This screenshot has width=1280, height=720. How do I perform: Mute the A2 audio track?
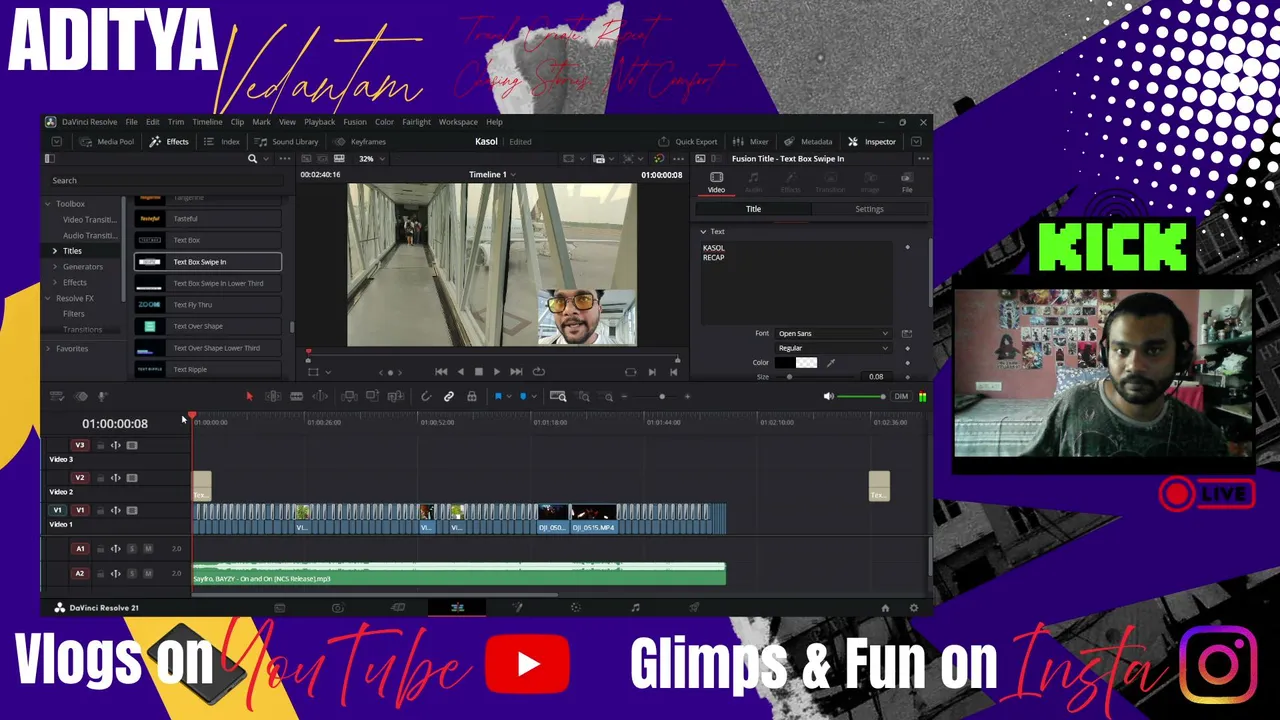(x=148, y=574)
